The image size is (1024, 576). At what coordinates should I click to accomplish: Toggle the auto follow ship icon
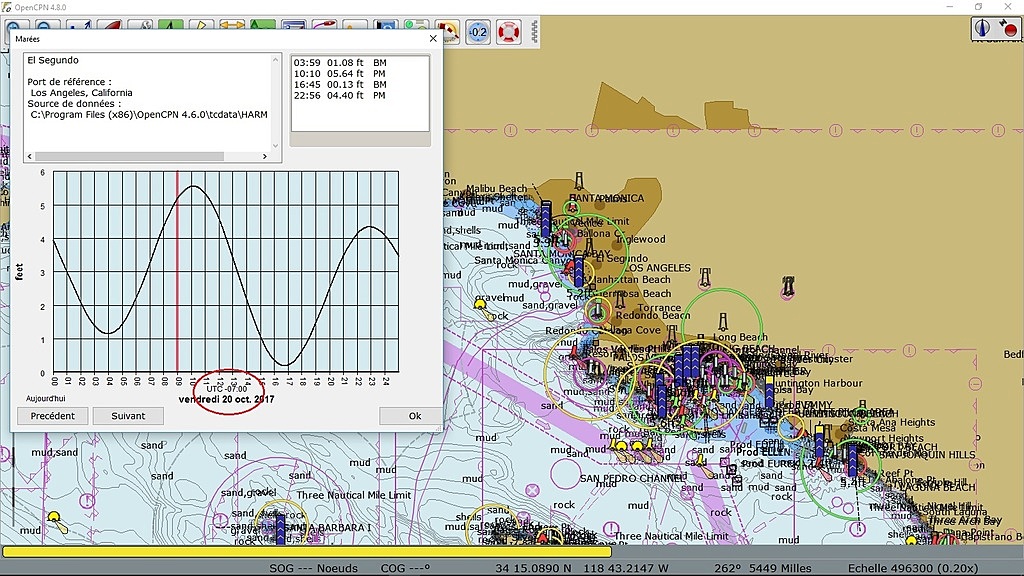110,27
